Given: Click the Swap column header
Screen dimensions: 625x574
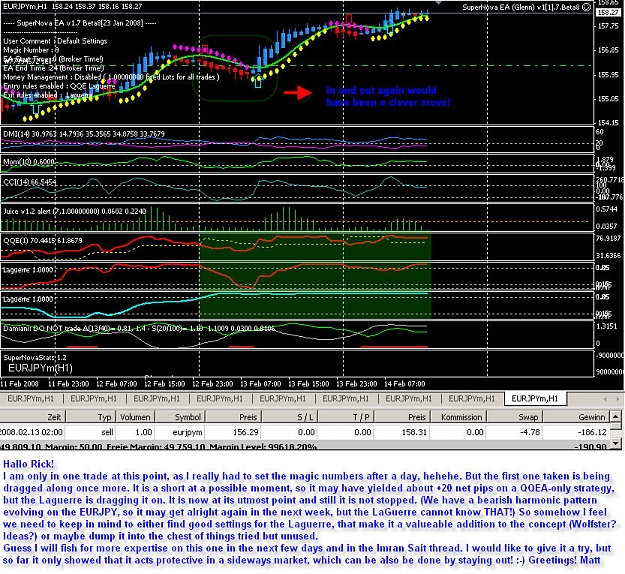Looking at the screenshot, I should [x=514, y=417].
